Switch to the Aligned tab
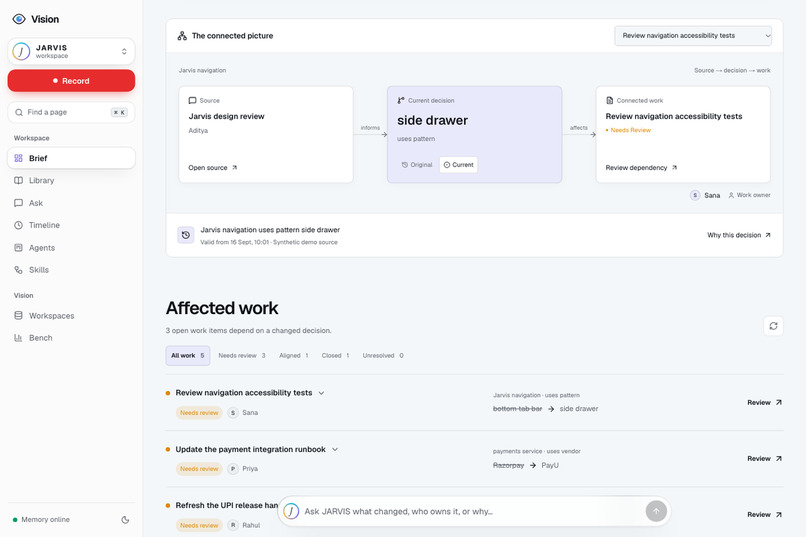This screenshot has width=806, height=537. click(x=294, y=356)
